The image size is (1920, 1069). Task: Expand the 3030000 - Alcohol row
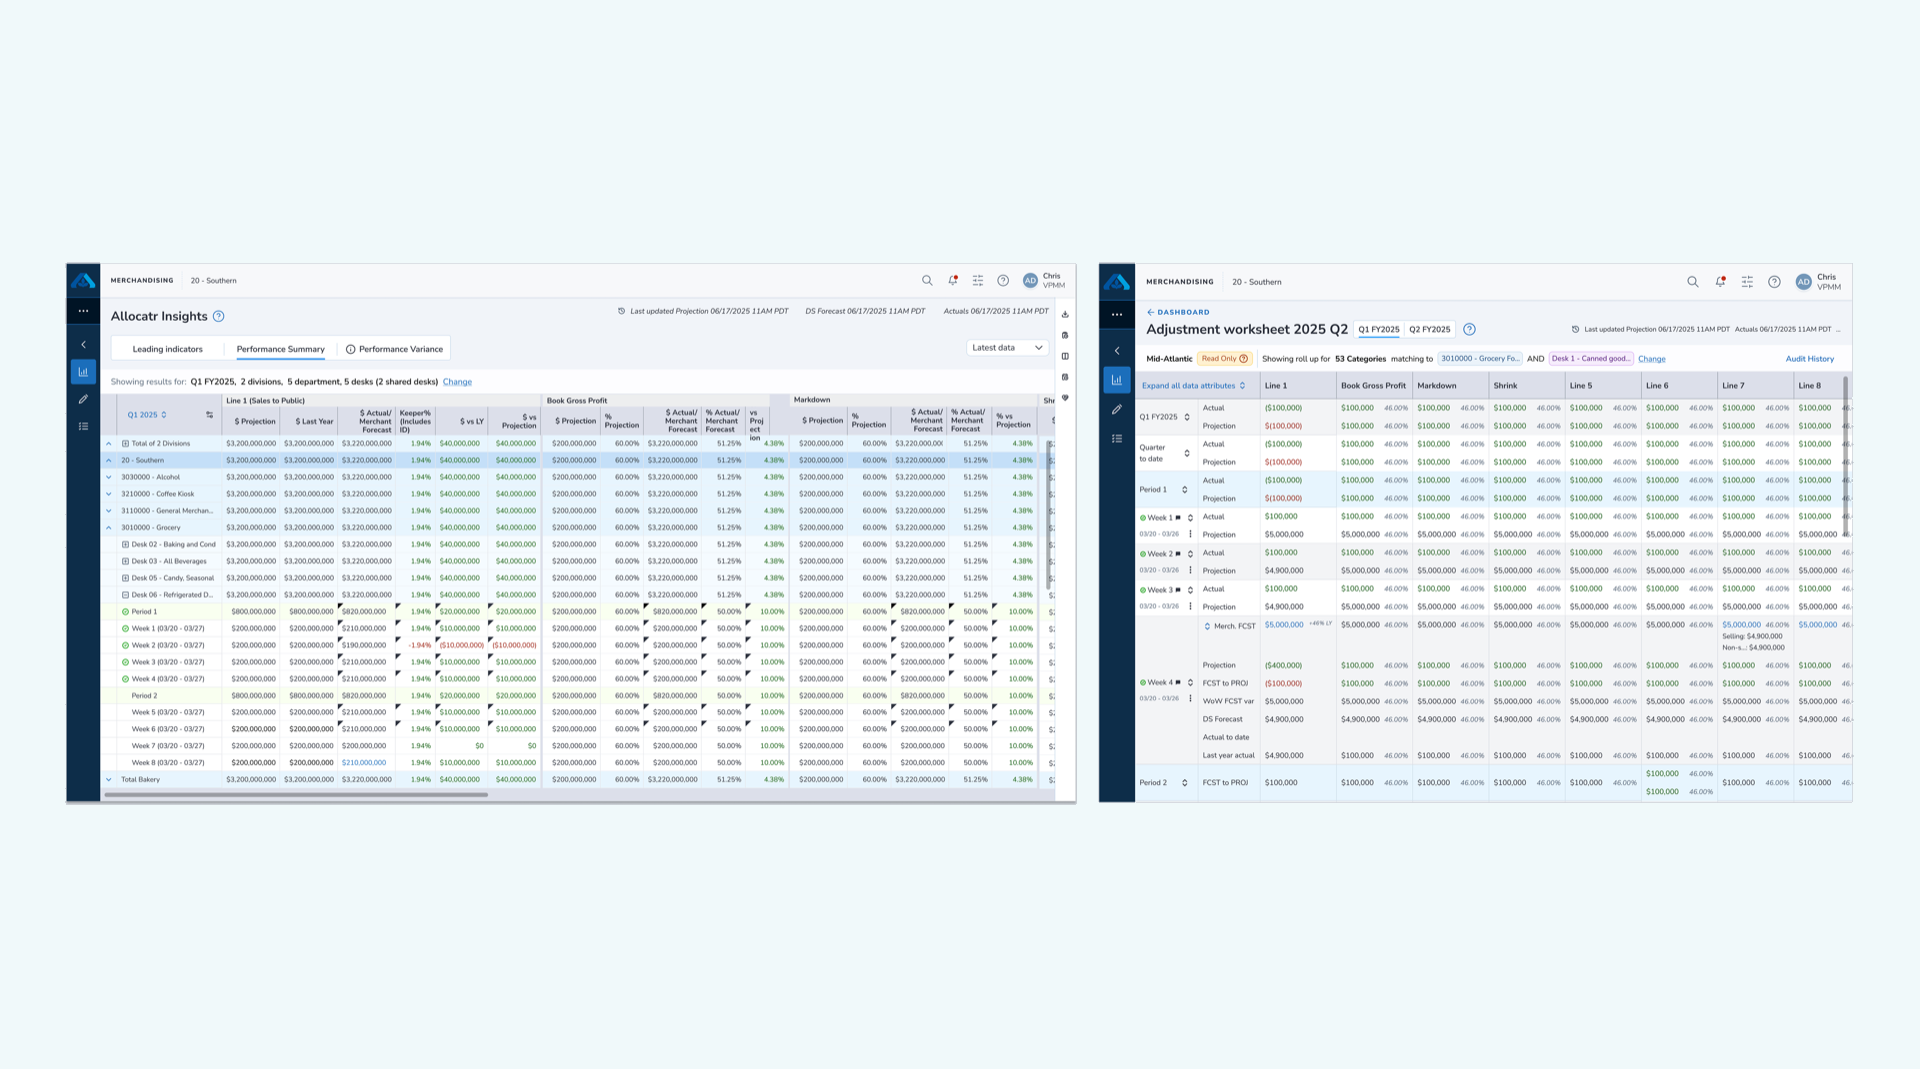(x=109, y=477)
